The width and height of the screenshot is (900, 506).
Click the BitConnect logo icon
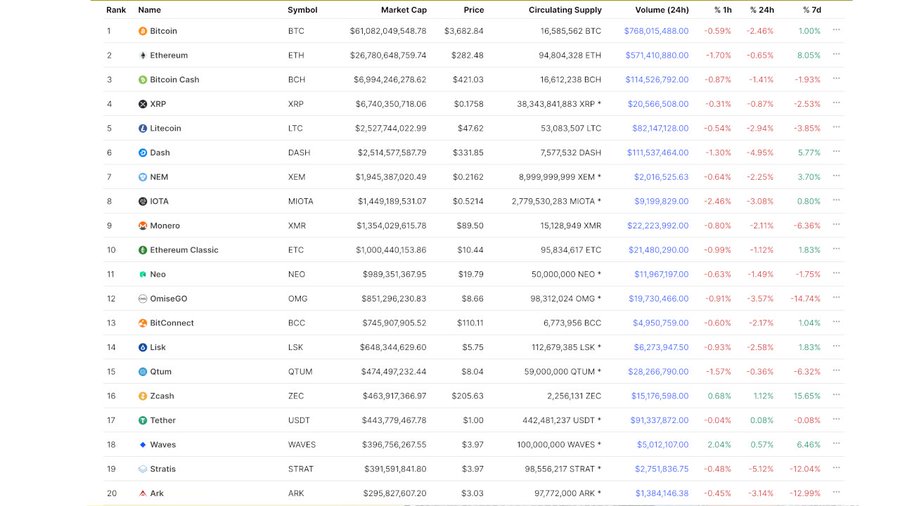click(142, 323)
